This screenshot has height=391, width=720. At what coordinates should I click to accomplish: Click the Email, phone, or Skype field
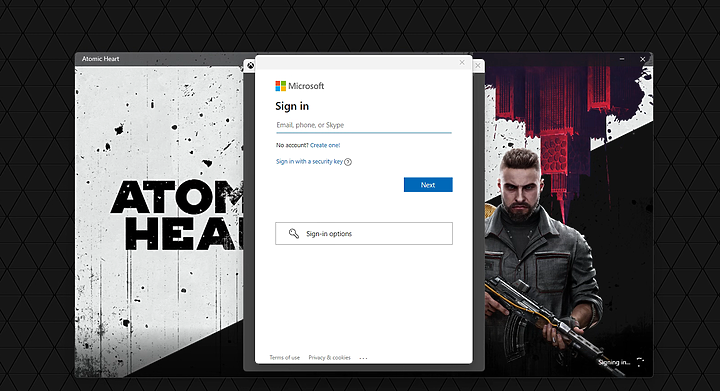[x=364, y=125]
